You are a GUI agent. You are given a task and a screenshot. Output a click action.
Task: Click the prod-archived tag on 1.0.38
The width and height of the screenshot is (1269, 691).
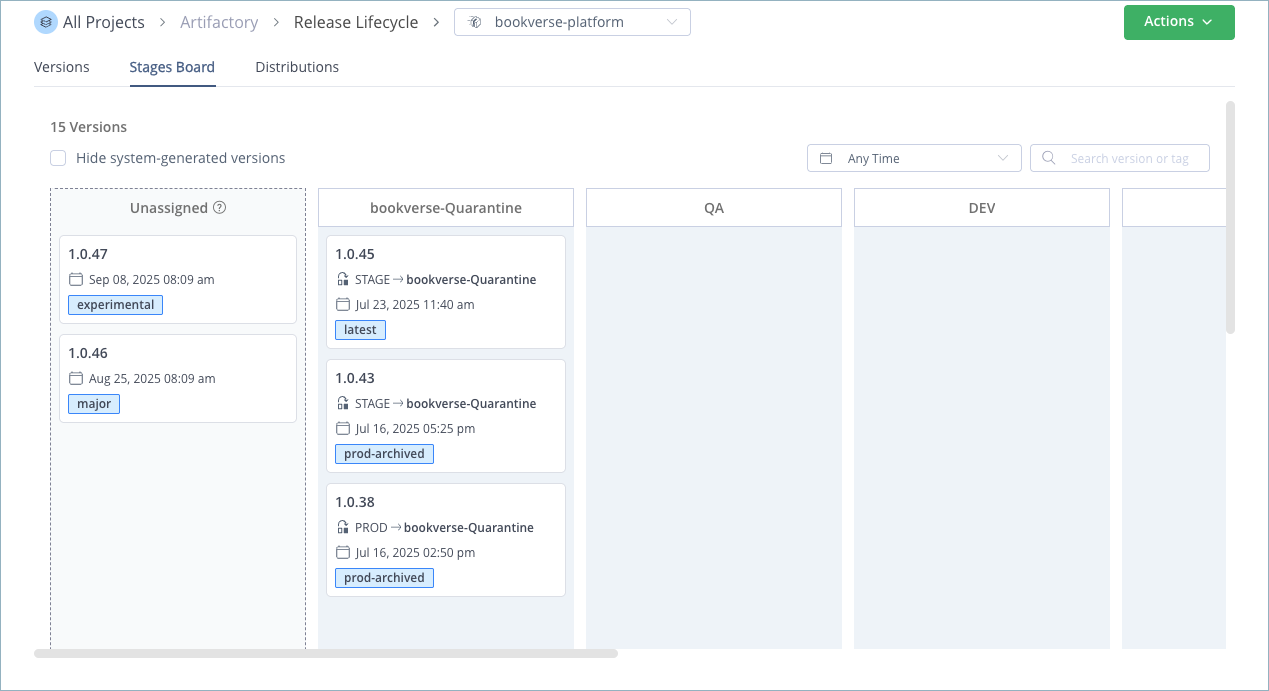tap(384, 578)
